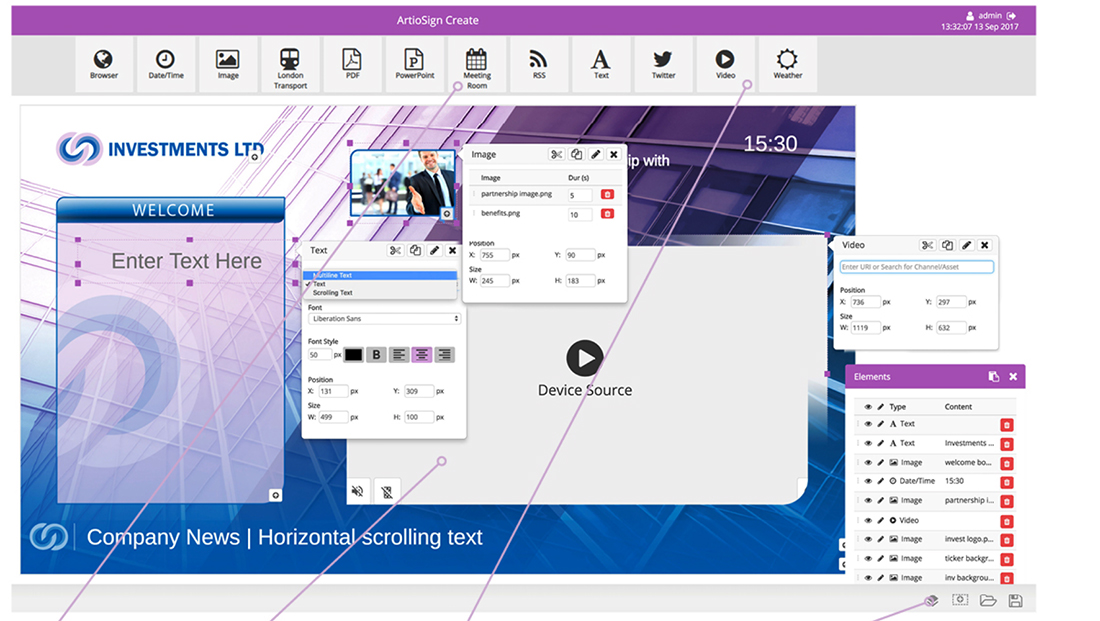This screenshot has height=621, width=1100.
Task: Toggle visibility of ticker backgr... Image element
Action: point(868,559)
